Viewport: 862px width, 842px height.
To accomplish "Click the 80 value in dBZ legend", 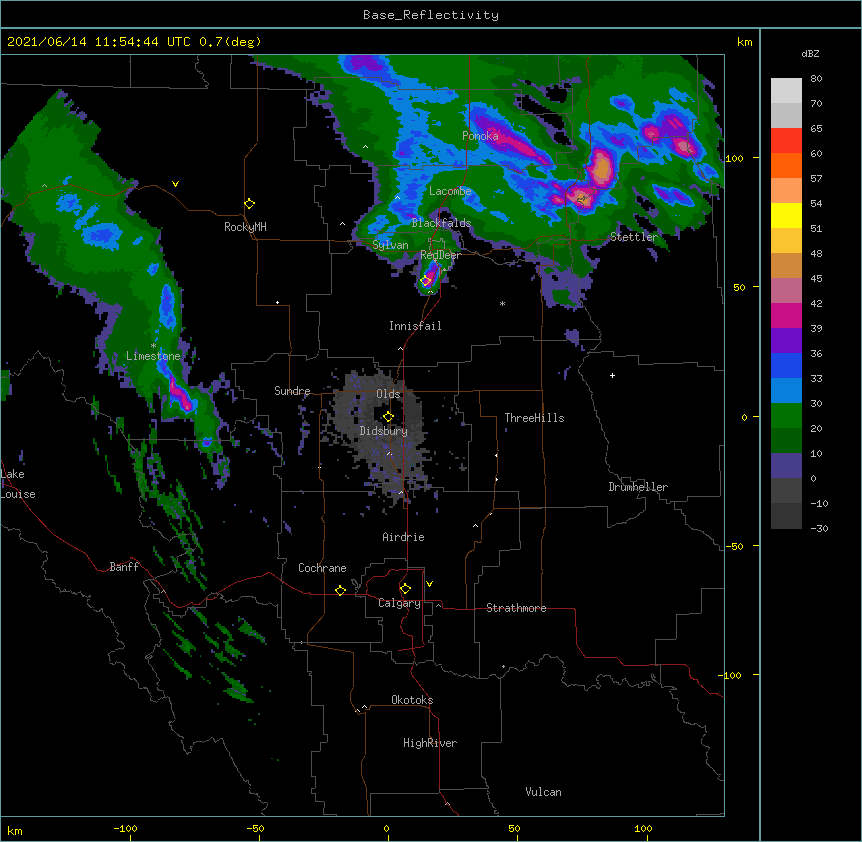I will (816, 79).
